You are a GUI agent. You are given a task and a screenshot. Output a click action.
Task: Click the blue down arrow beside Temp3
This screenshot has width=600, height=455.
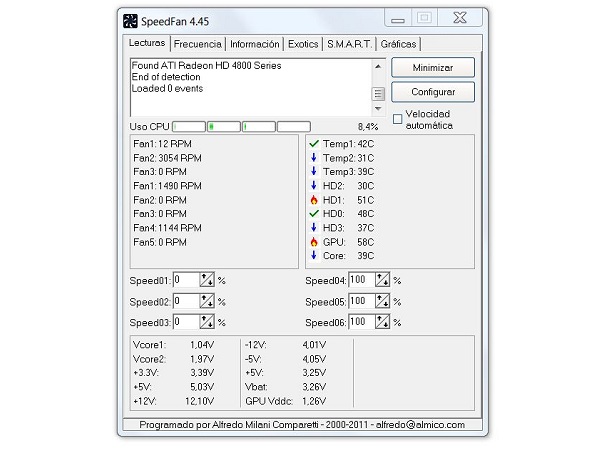(x=314, y=171)
